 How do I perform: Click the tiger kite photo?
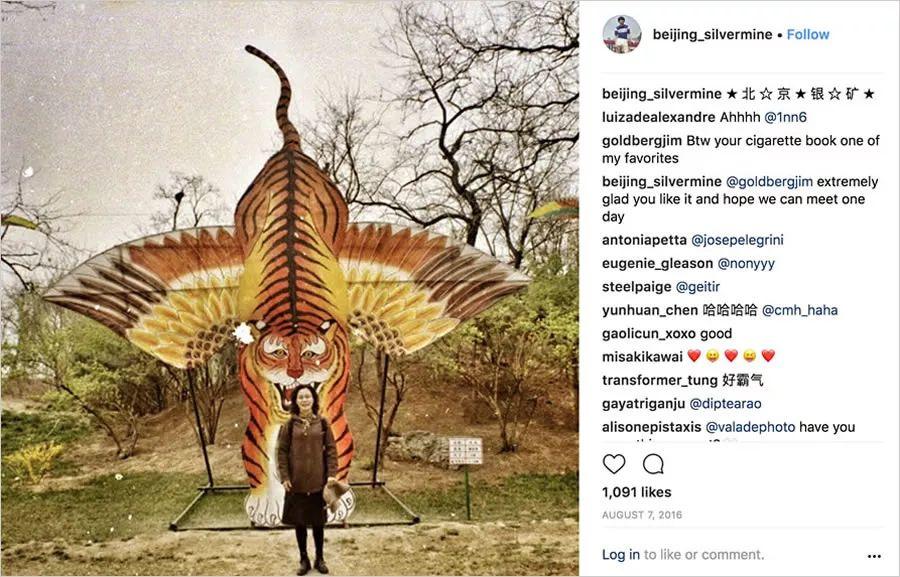pos(289,288)
